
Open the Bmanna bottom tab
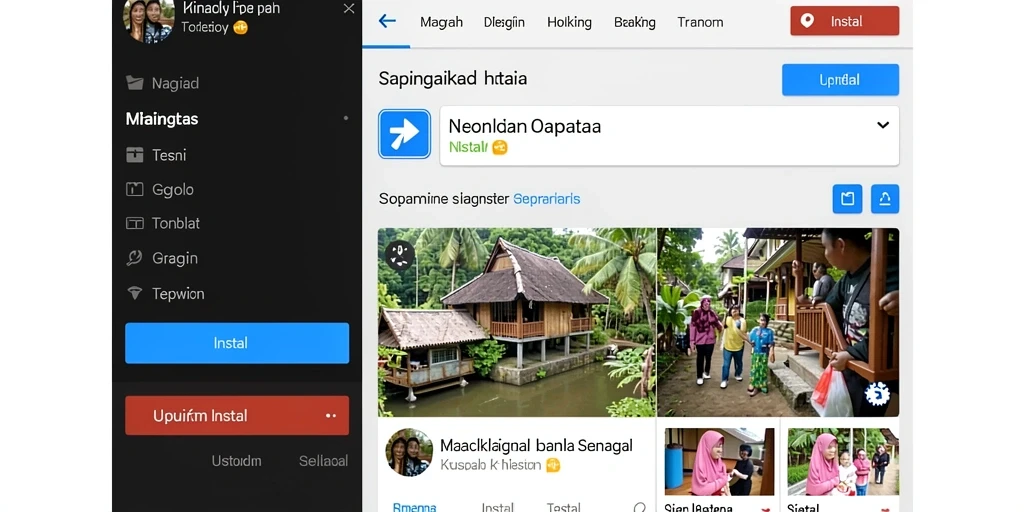414,507
